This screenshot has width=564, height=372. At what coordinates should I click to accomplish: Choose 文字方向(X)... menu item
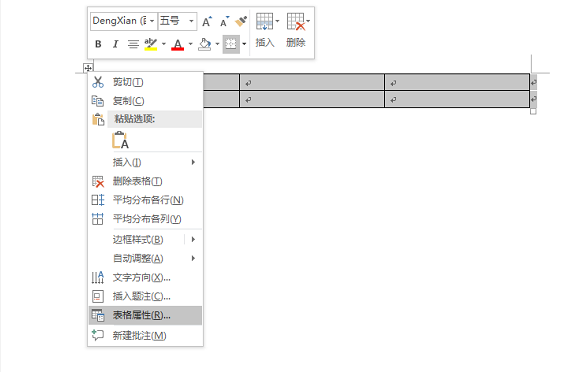click(145, 277)
